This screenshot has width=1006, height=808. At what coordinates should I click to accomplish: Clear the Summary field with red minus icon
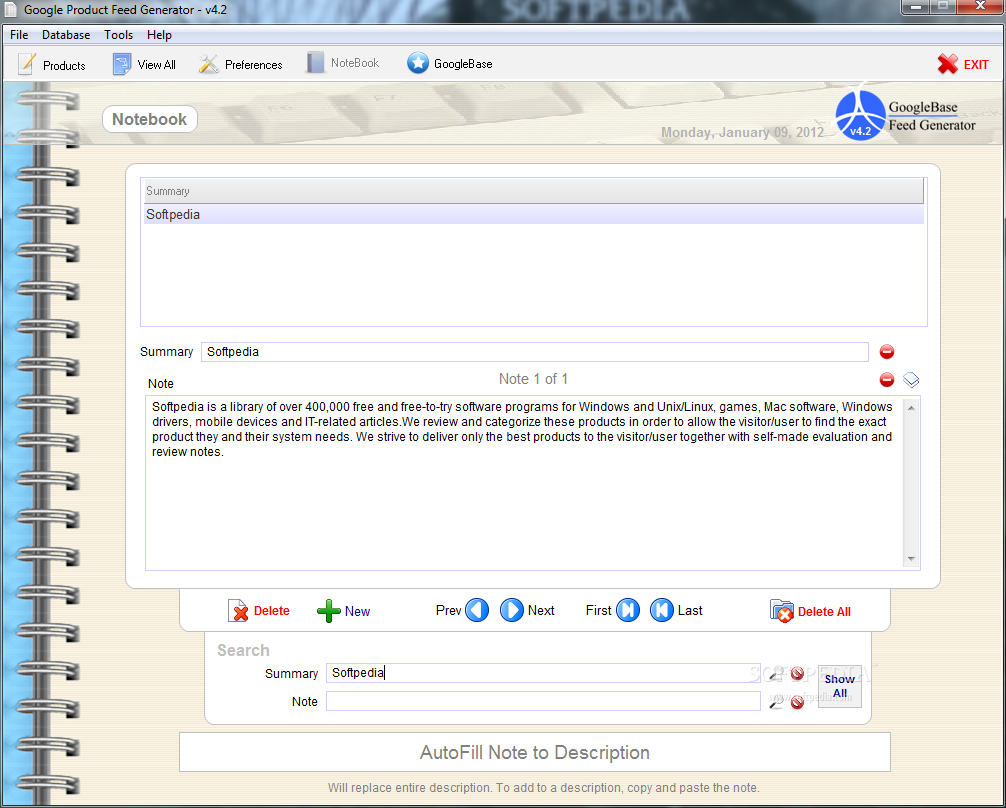pyautogui.click(x=887, y=352)
